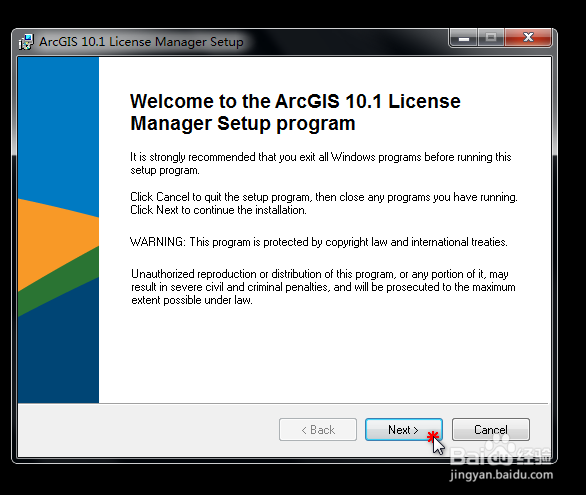Viewport: 586px width, 495px height.
Task: Click the 'WARNING: This program is protected' line
Action: (x=318, y=242)
